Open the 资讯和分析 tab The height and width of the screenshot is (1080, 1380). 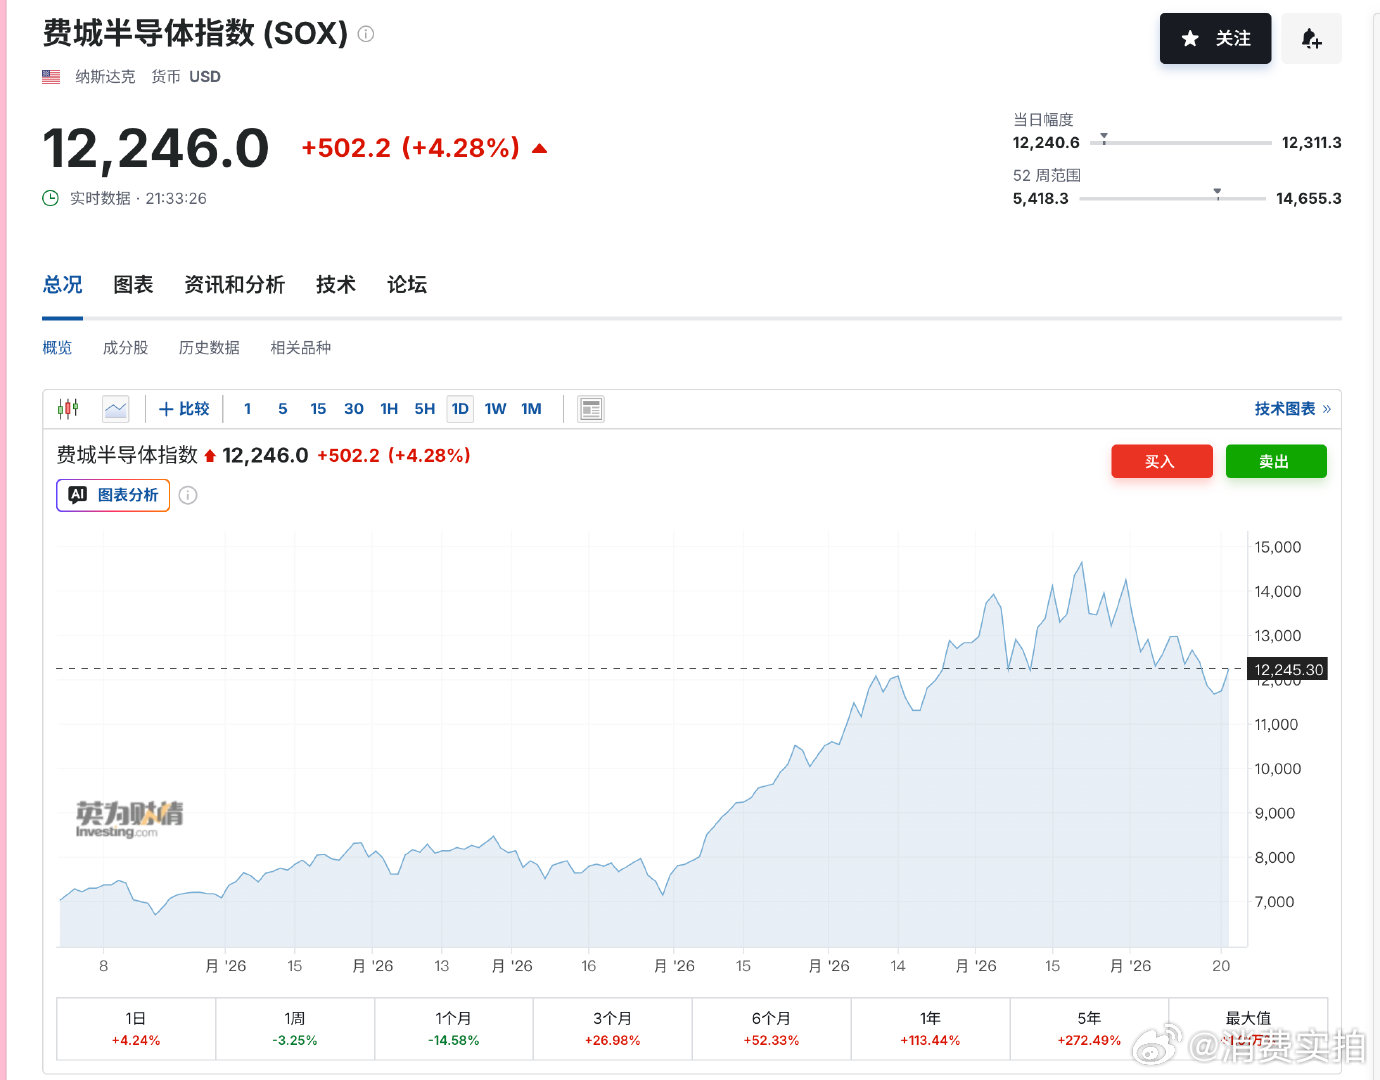(x=234, y=285)
